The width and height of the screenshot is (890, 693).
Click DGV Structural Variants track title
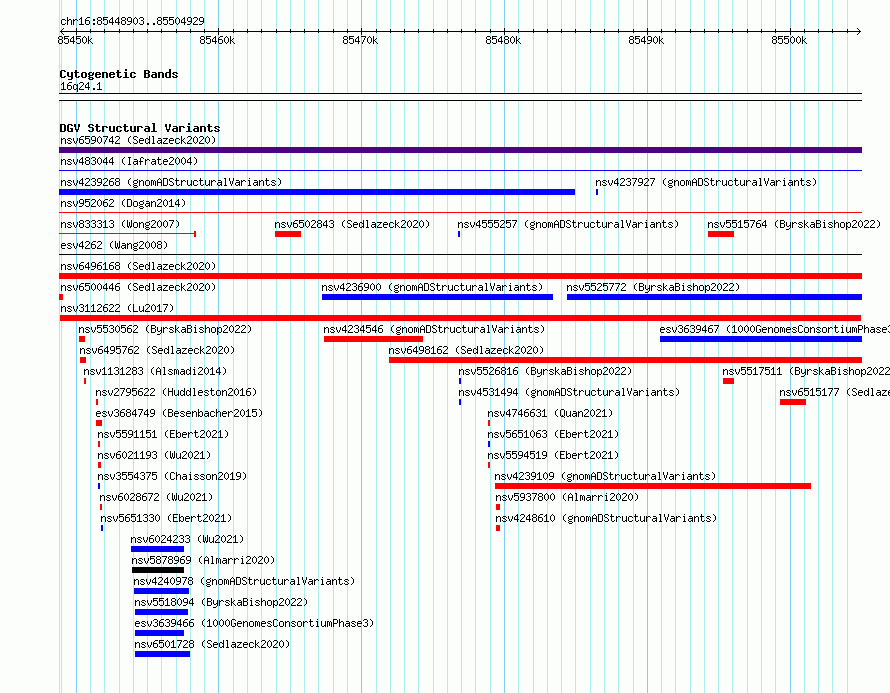click(140, 128)
